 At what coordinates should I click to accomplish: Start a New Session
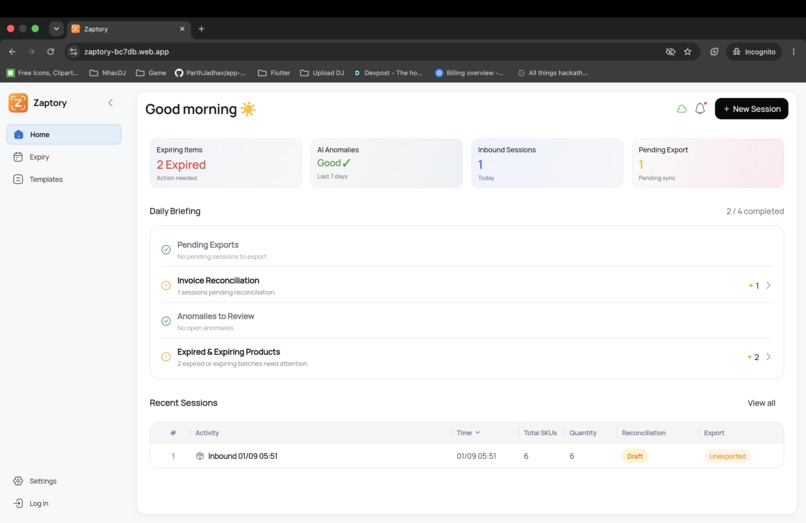751,109
